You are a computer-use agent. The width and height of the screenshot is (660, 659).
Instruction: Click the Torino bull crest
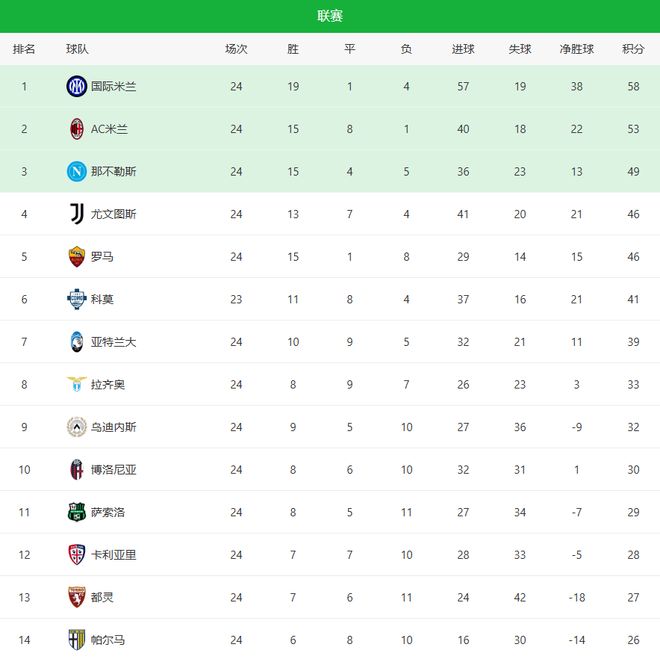(77, 597)
